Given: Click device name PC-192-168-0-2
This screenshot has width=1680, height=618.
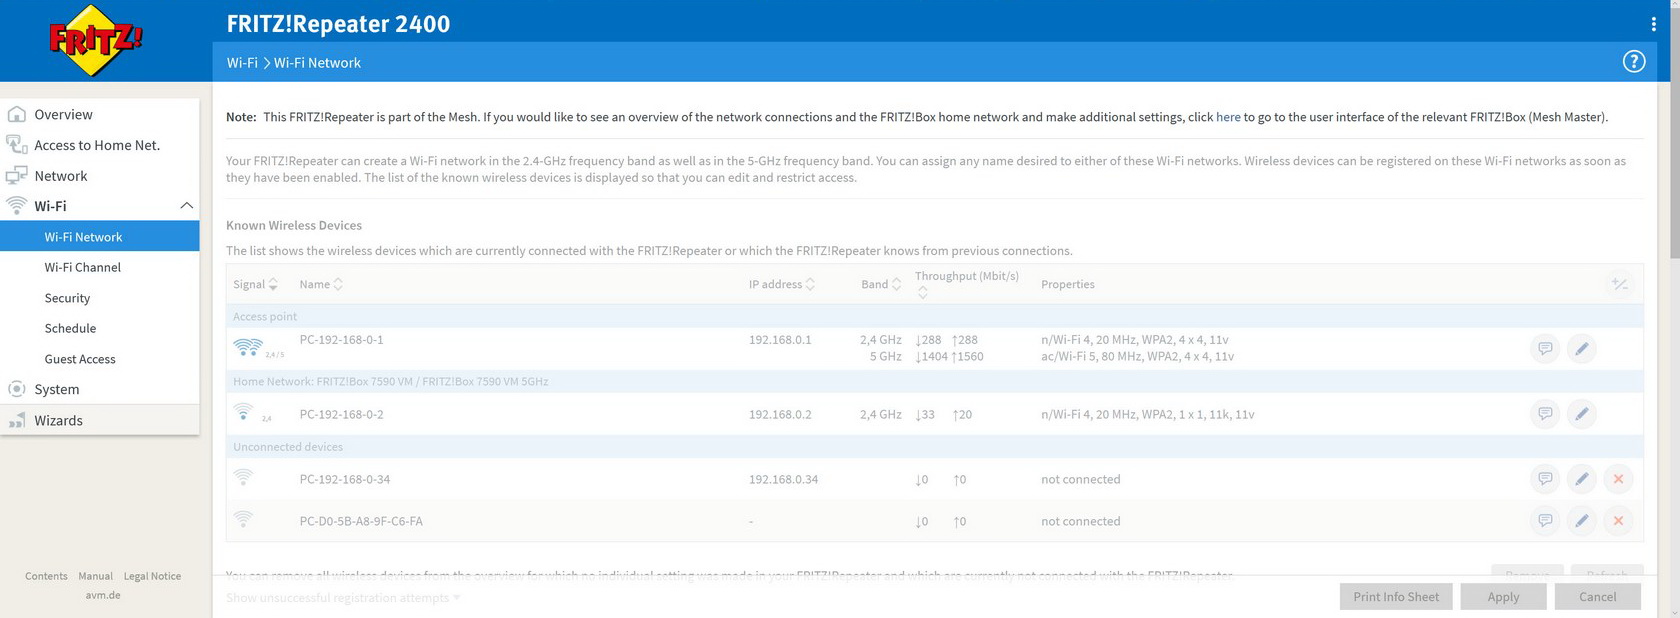Looking at the screenshot, I should click(x=341, y=414).
